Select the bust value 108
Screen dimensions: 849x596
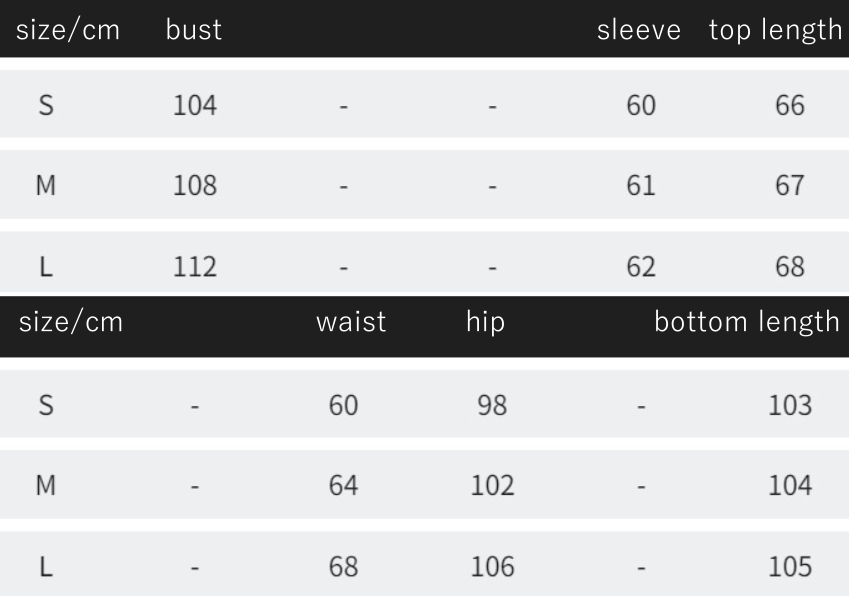[195, 186]
